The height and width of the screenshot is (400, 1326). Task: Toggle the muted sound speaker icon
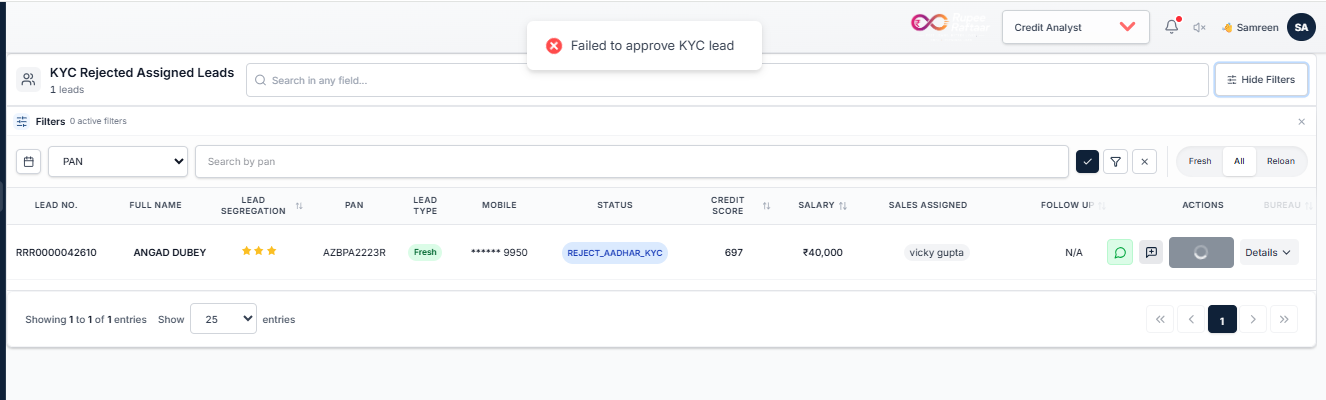pyautogui.click(x=1200, y=28)
